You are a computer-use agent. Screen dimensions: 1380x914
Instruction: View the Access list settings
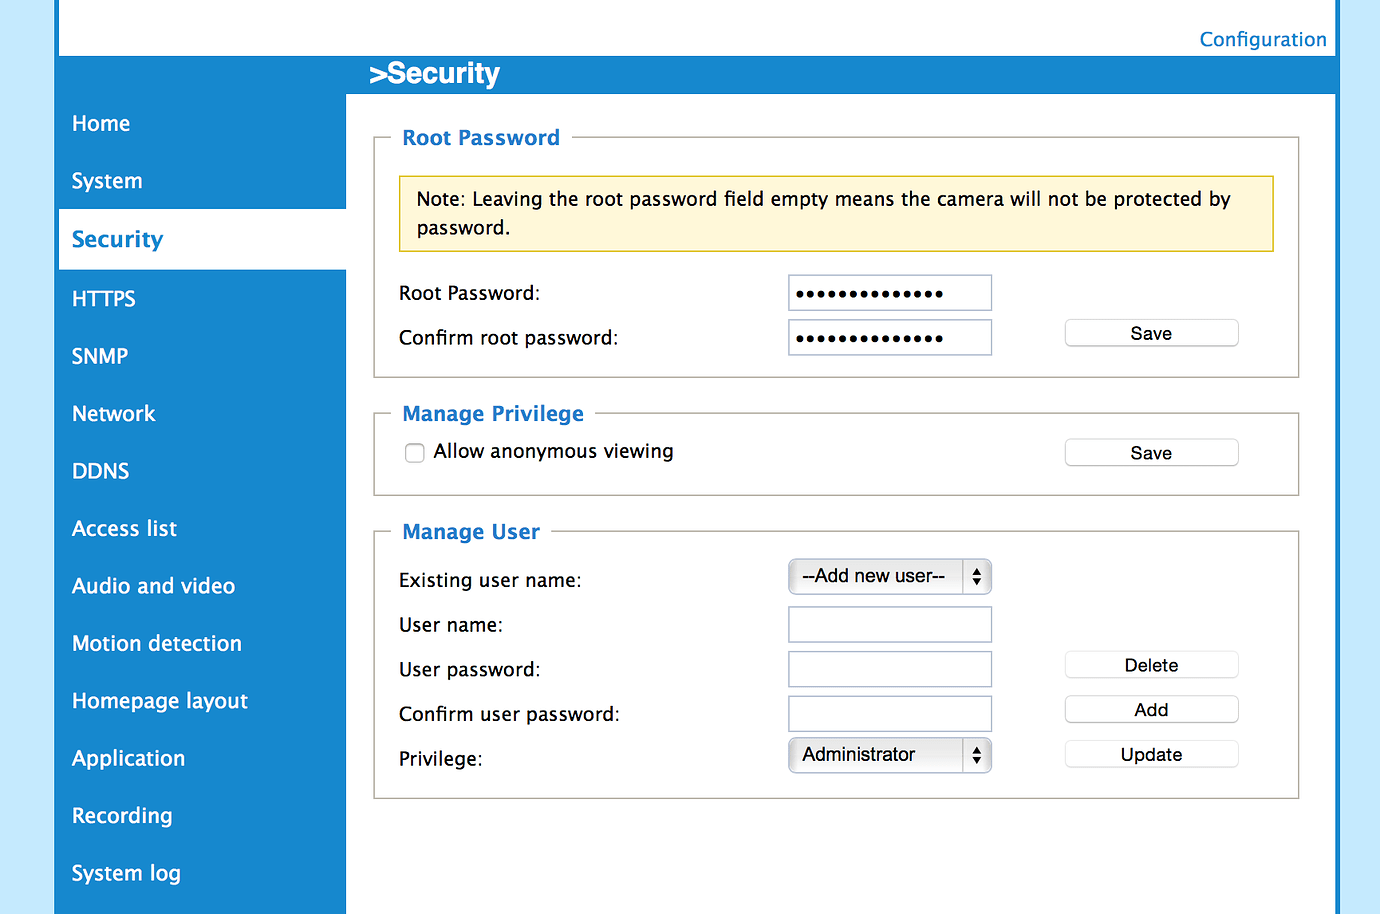tap(124, 528)
